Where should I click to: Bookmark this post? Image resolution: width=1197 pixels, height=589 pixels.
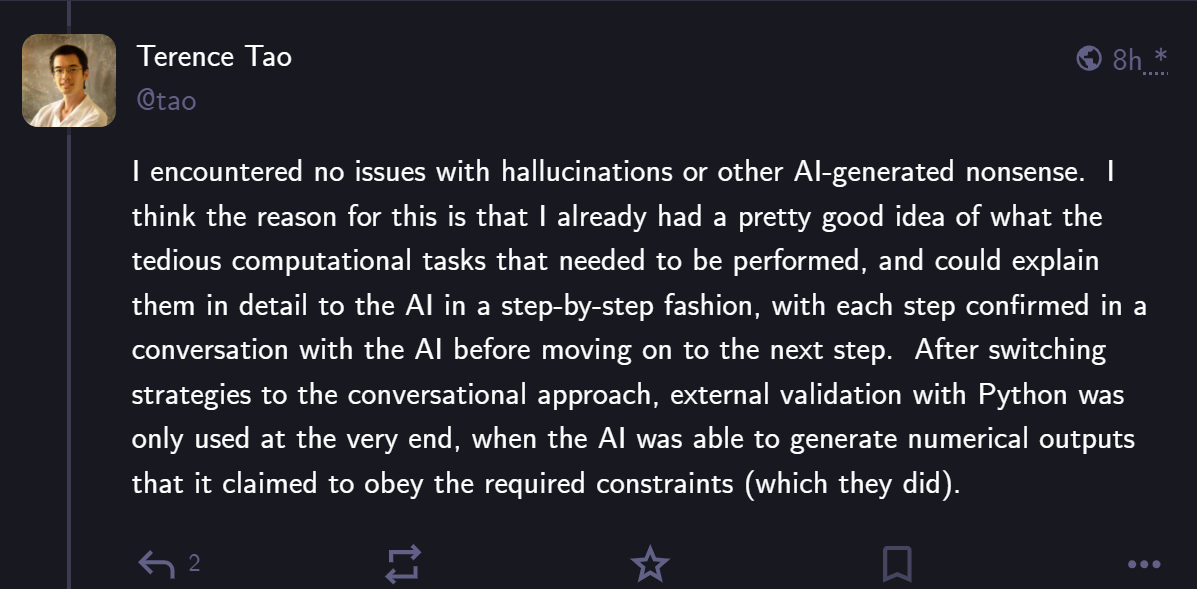click(x=897, y=564)
